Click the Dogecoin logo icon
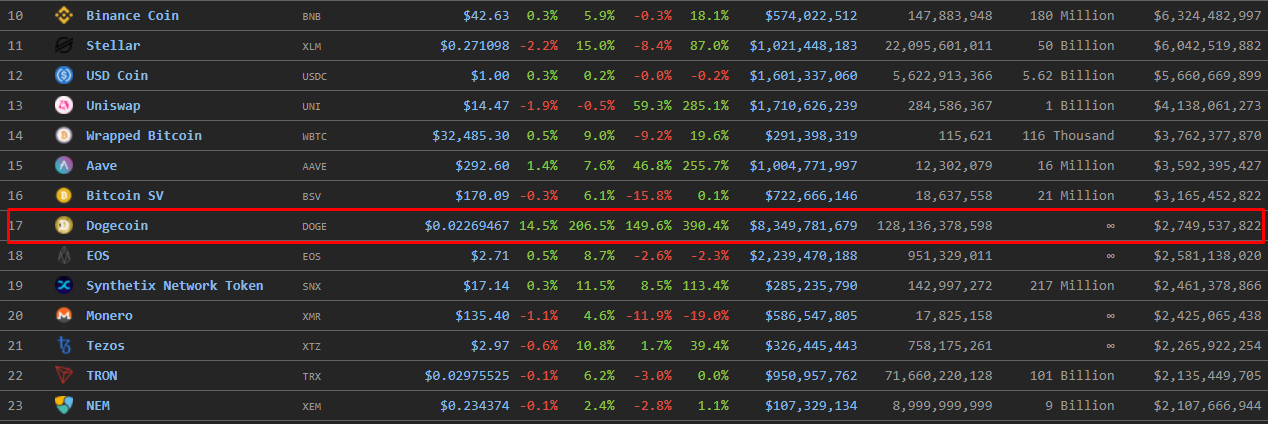The image size is (1268, 424). (64, 226)
